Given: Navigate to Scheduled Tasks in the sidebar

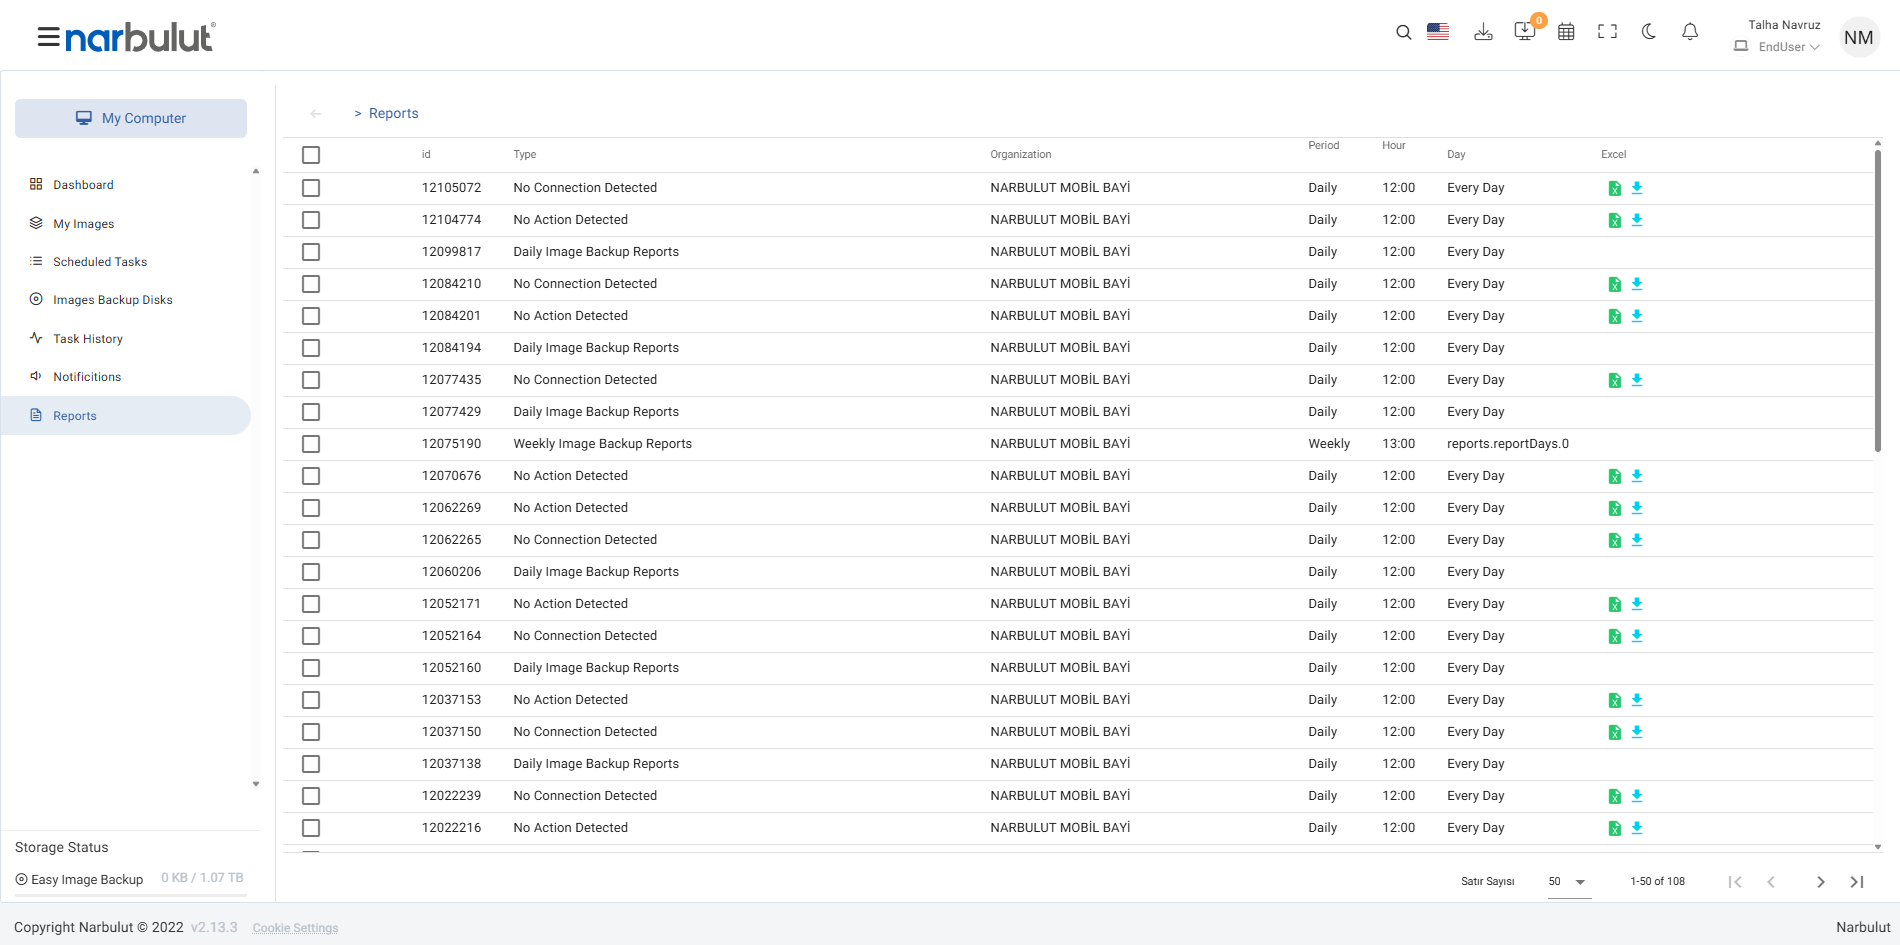Looking at the screenshot, I should (100, 262).
